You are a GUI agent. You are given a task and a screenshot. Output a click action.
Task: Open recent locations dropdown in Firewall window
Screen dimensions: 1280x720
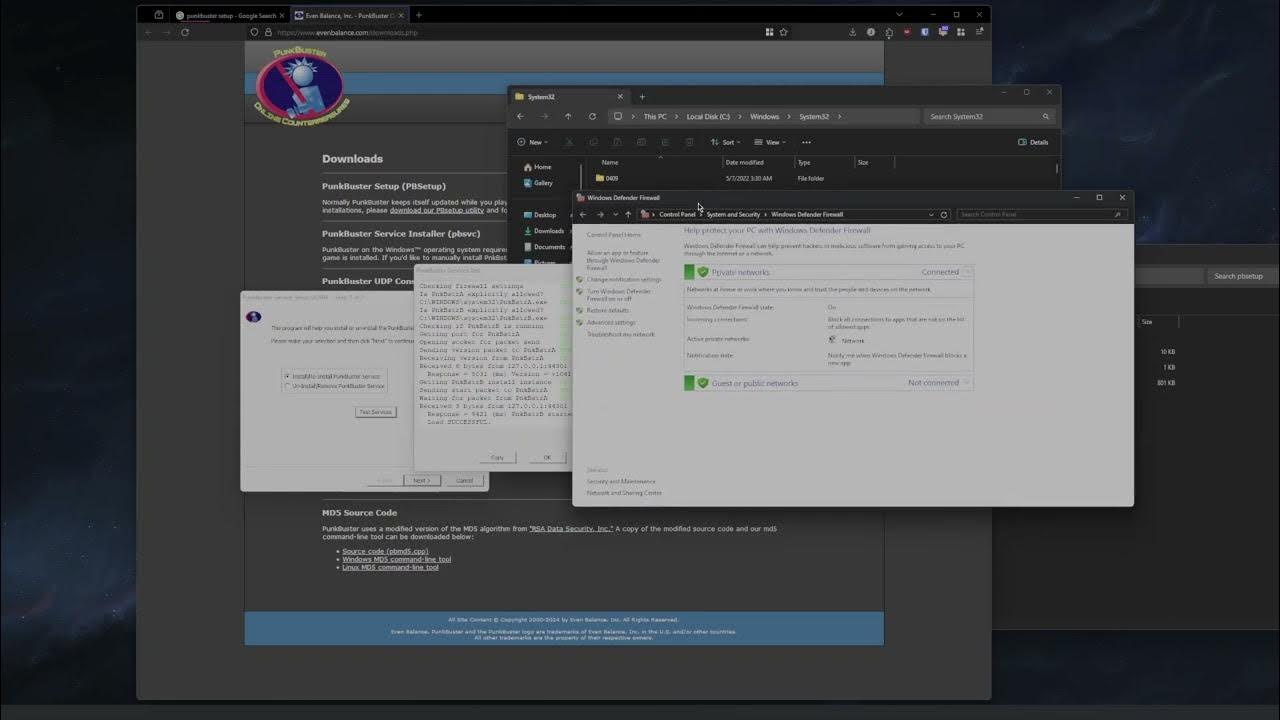(614, 214)
